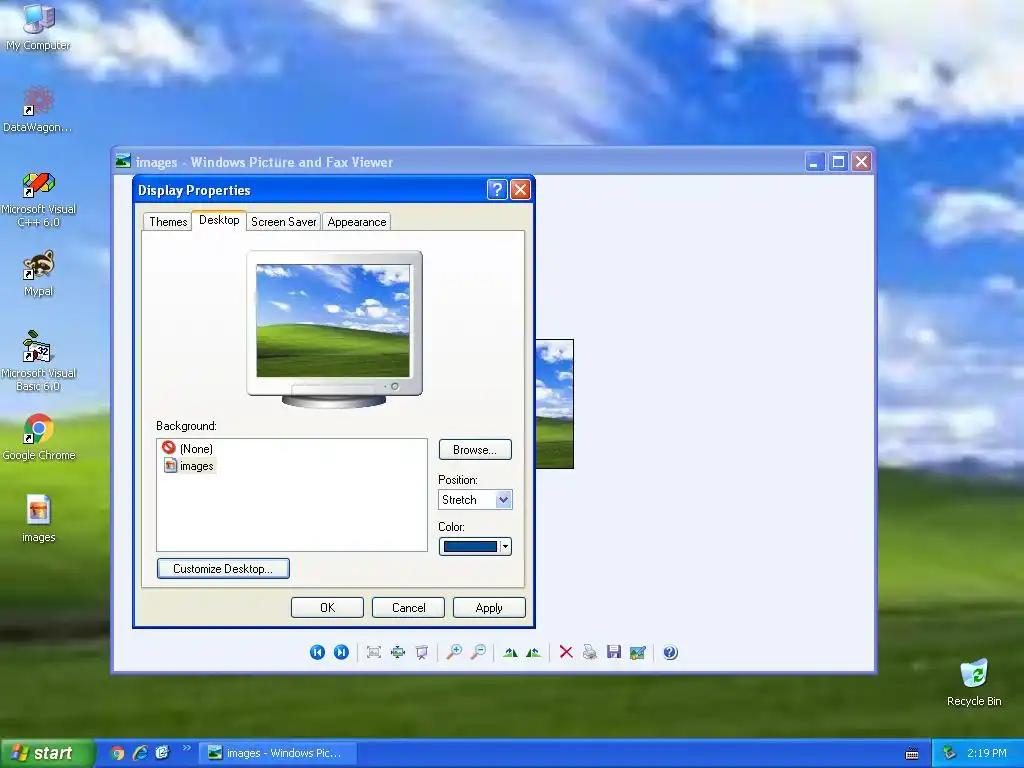Image resolution: width=1024 pixels, height=768 pixels.
Task: Open the Position dropdown showing Stretch
Action: tap(475, 500)
